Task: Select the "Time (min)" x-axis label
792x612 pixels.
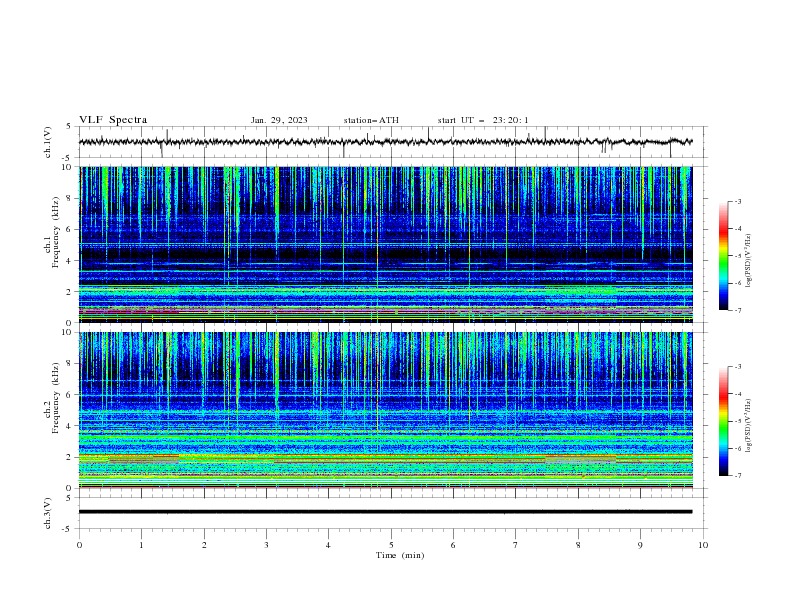Action: (400, 555)
